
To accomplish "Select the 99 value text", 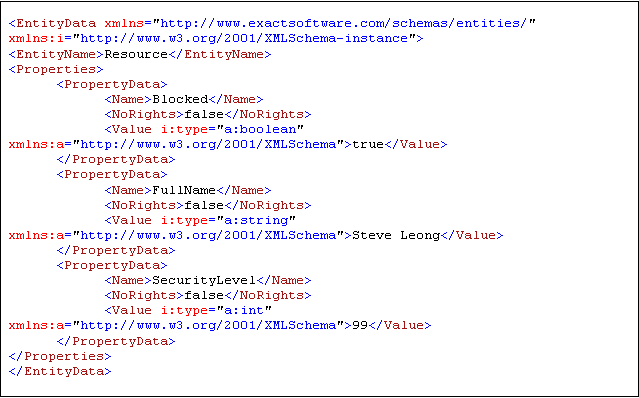I will click(x=360, y=325).
